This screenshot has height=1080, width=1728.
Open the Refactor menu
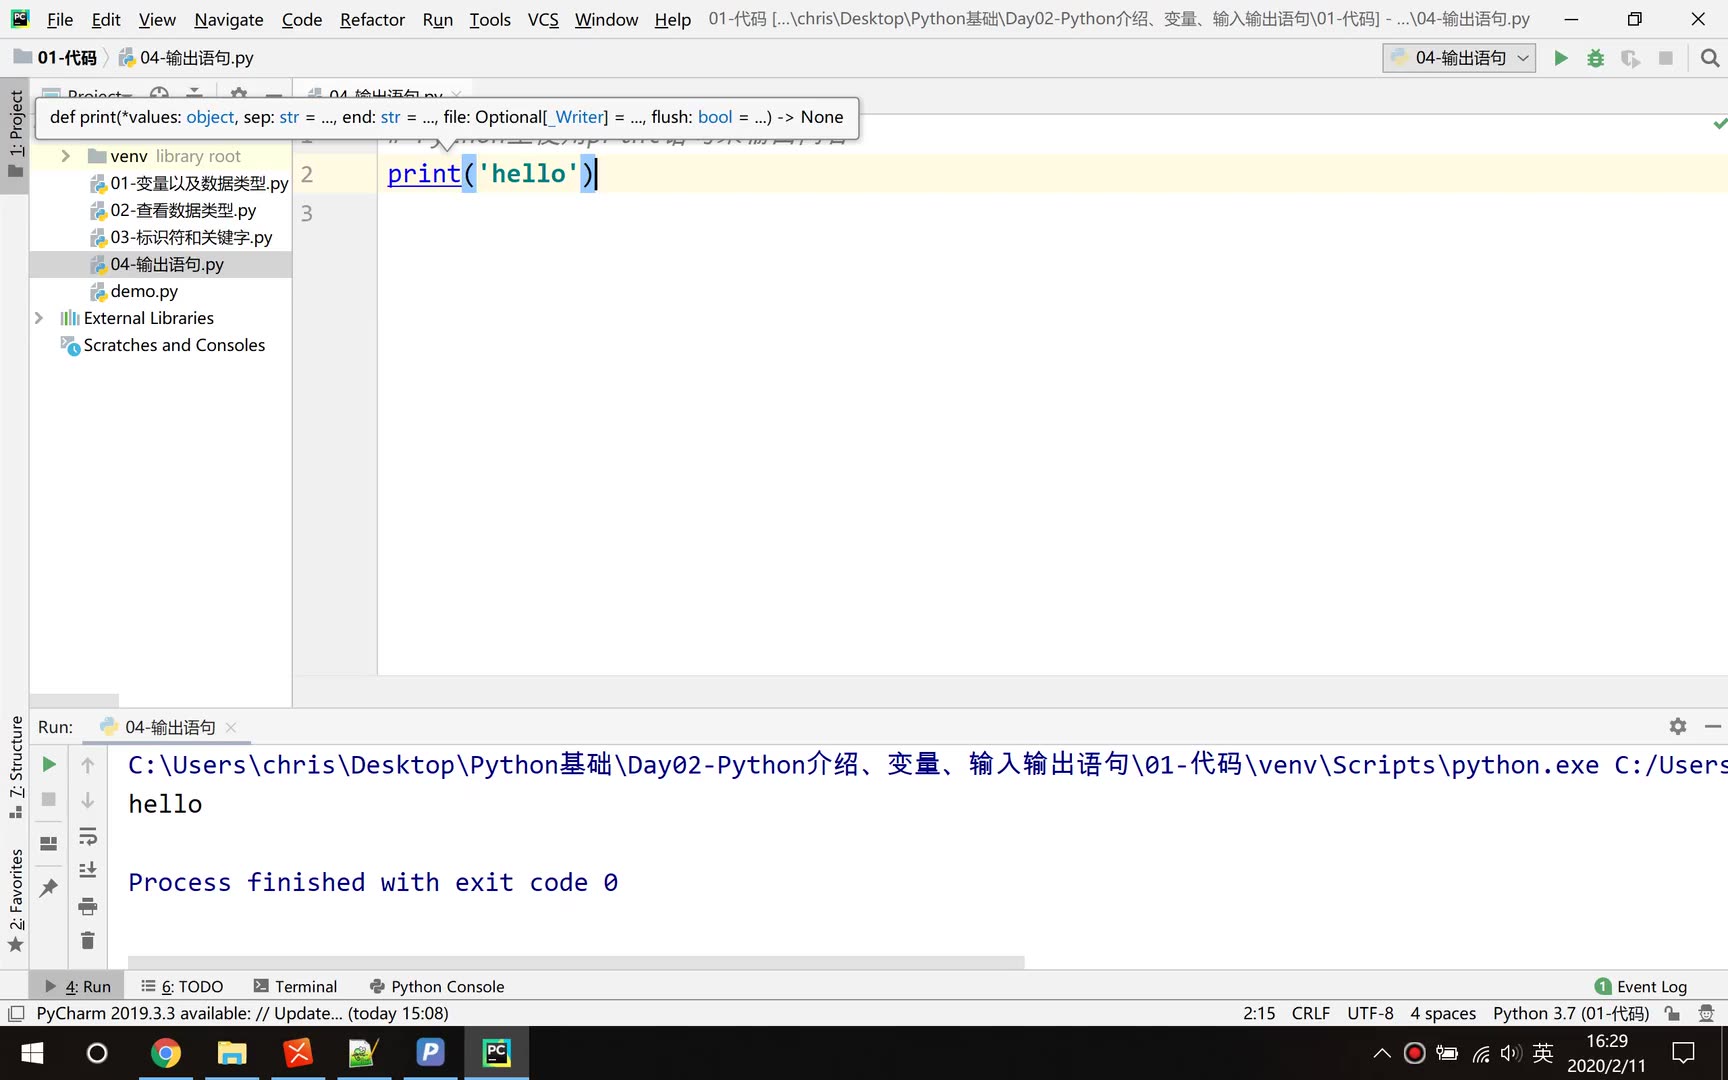click(x=372, y=19)
